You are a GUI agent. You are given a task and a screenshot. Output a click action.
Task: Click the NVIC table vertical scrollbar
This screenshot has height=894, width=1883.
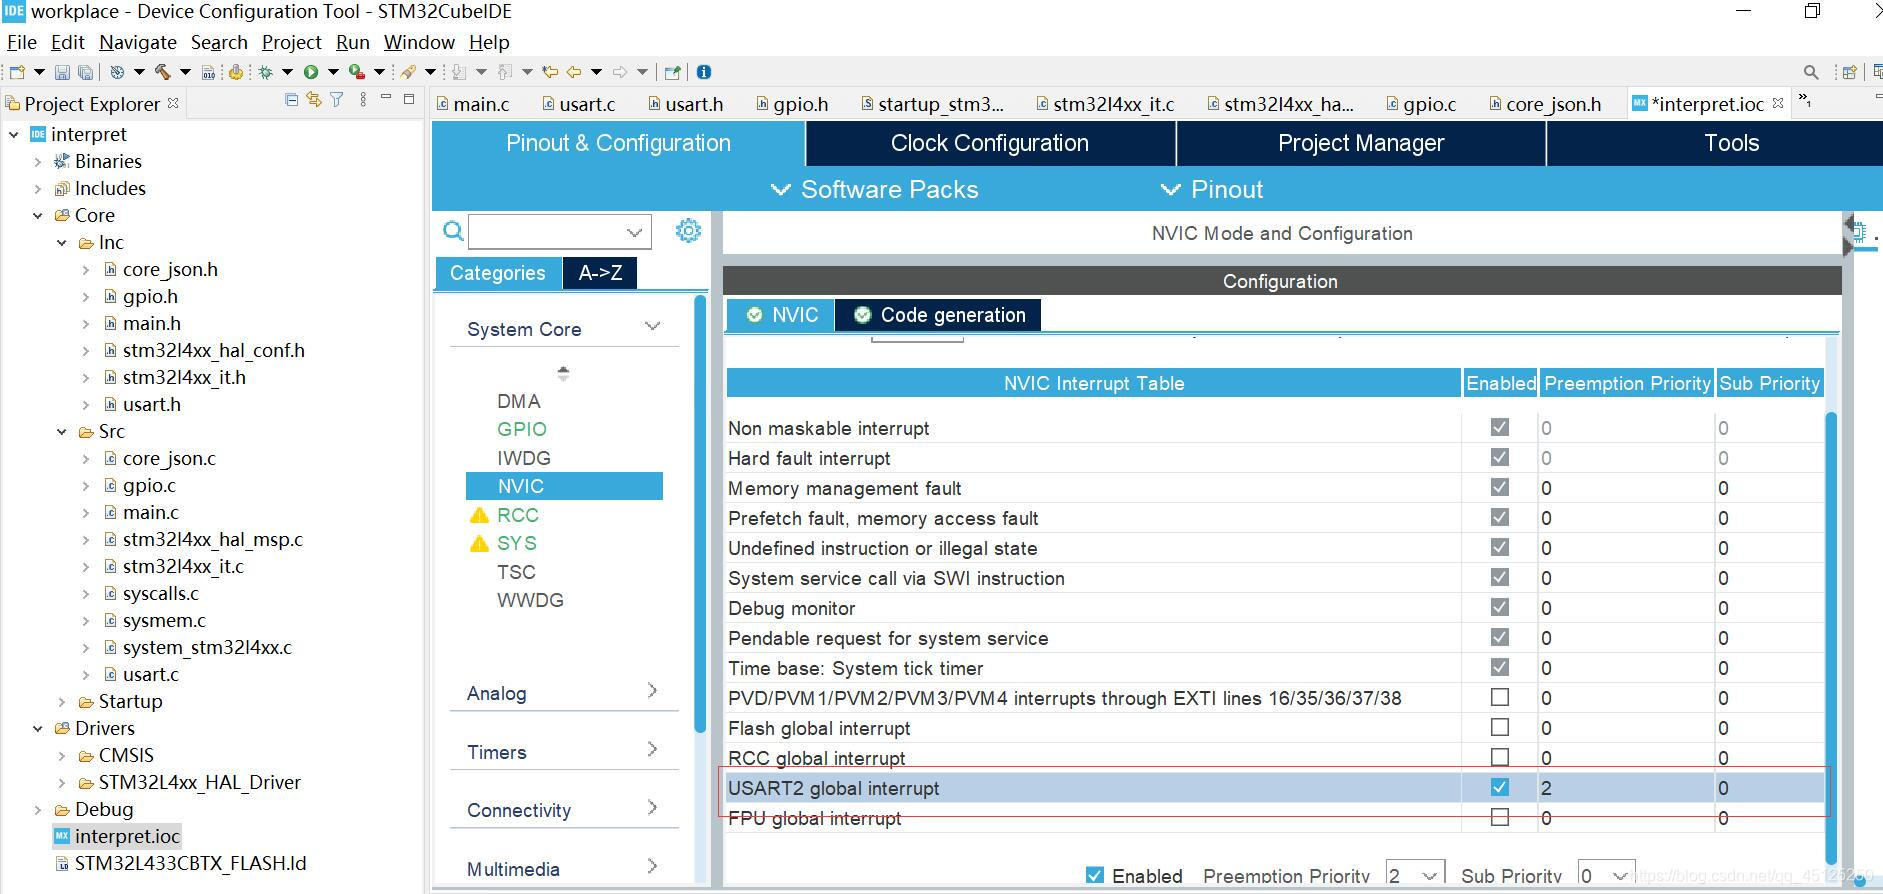(x=1831, y=637)
